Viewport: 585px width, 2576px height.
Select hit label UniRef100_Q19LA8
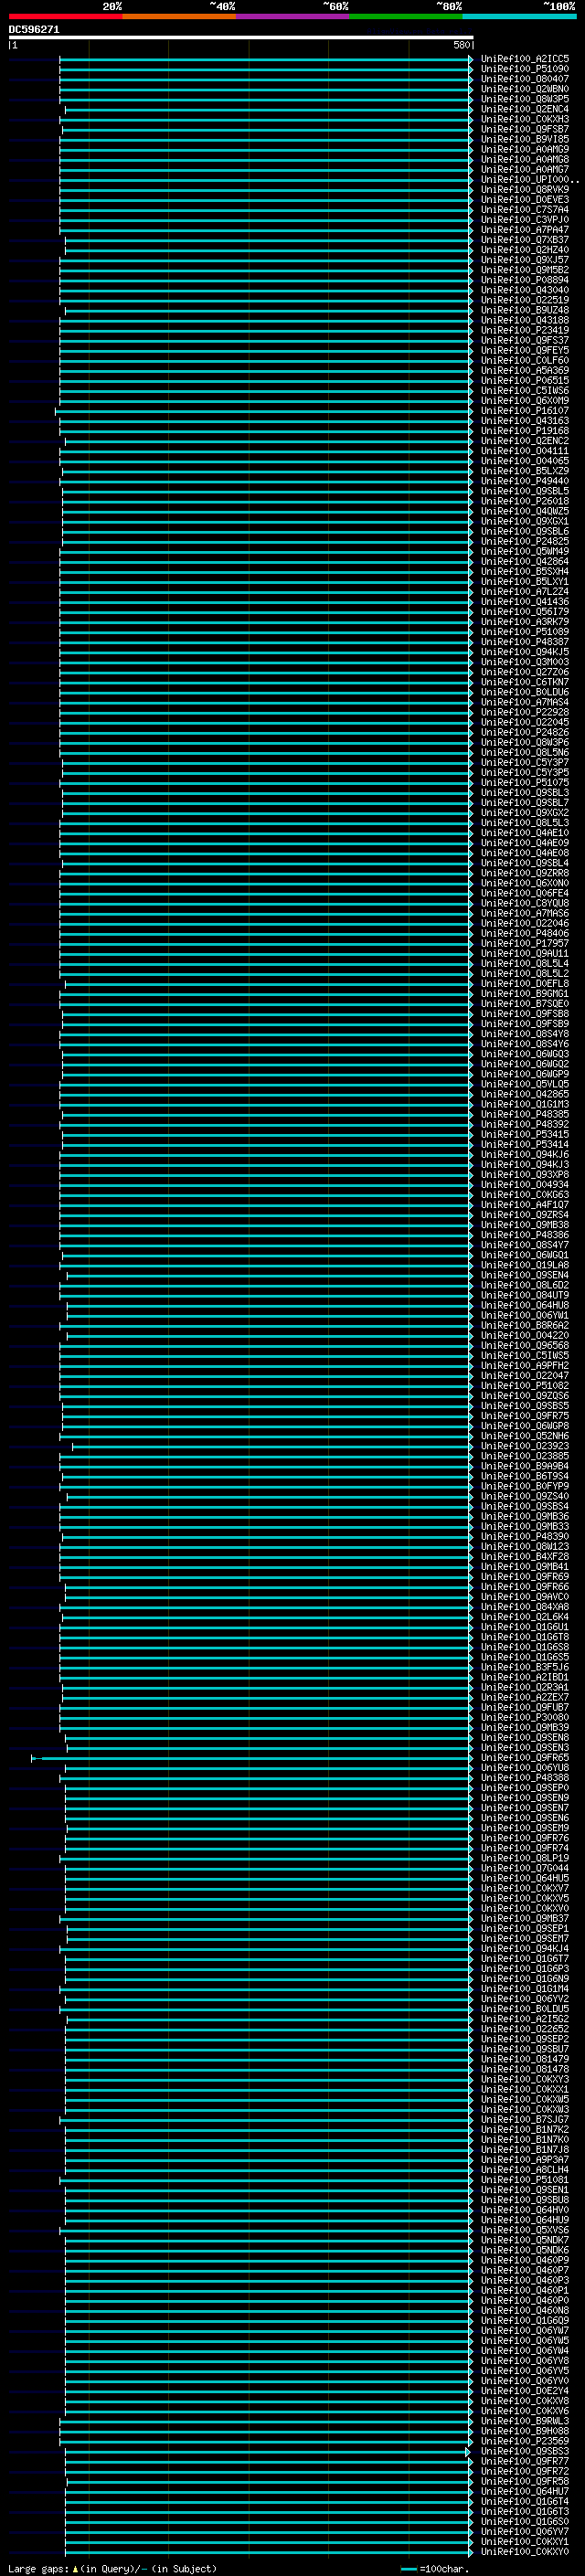pyautogui.click(x=525, y=1265)
